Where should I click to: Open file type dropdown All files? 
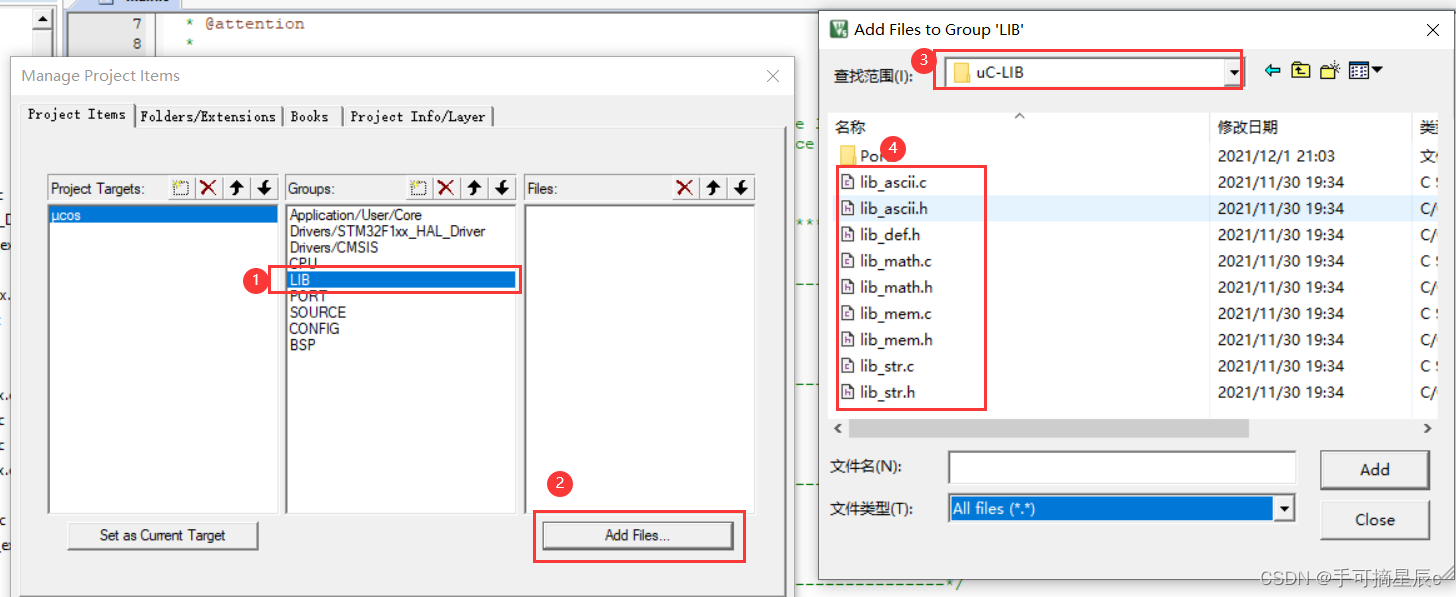click(1285, 509)
